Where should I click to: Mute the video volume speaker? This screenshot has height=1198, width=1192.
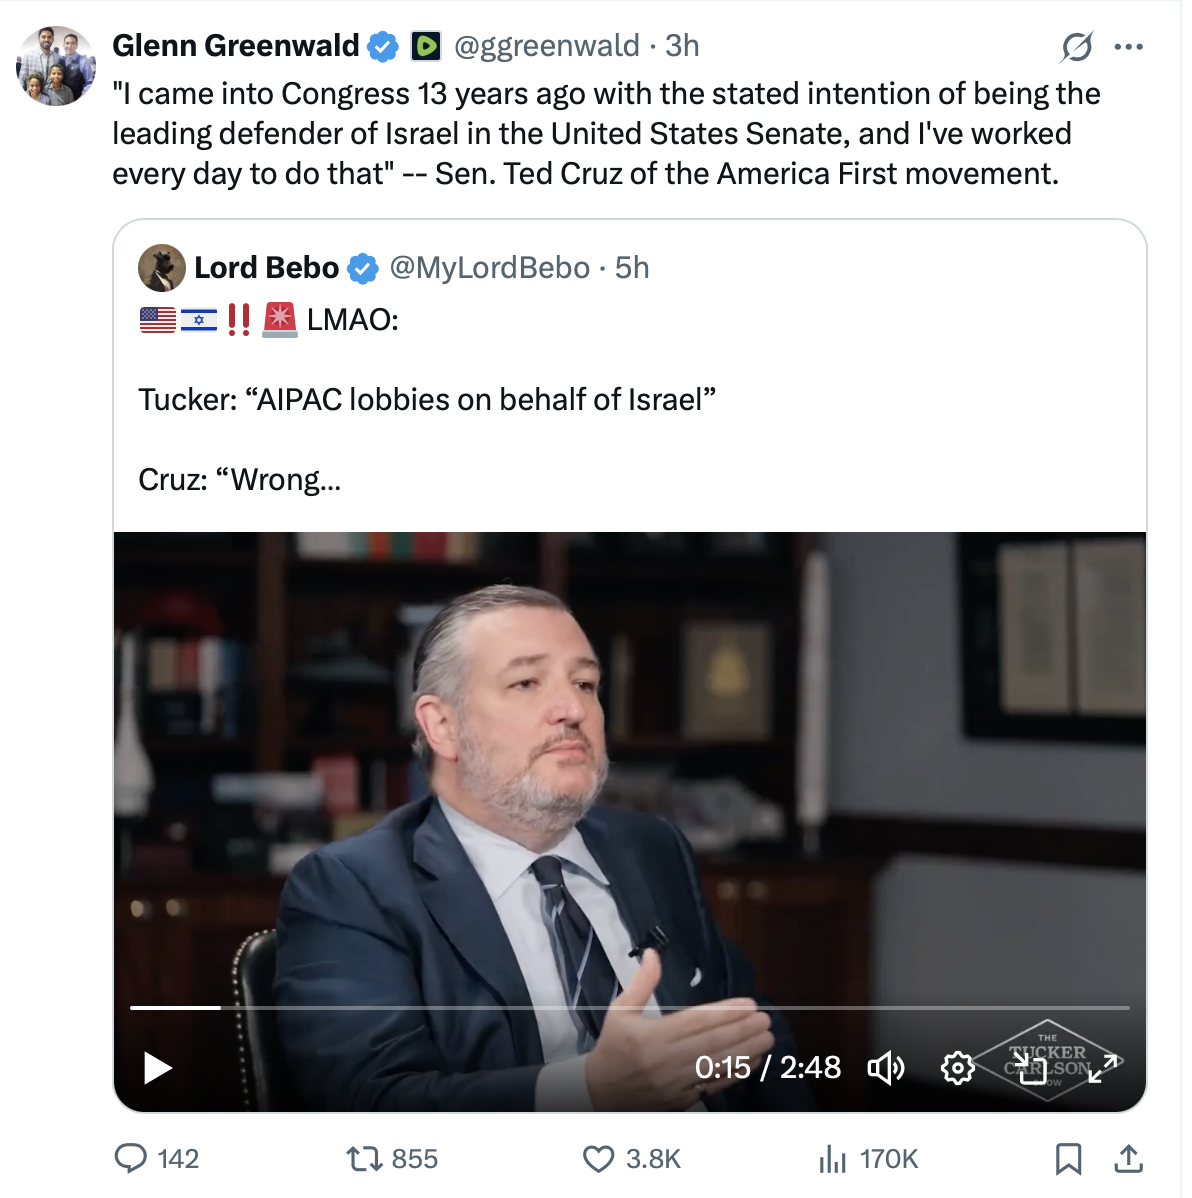pos(885,1067)
